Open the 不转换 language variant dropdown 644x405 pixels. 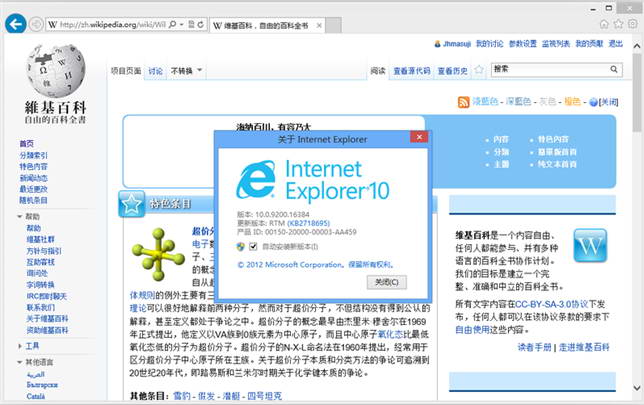pyautogui.click(x=186, y=71)
